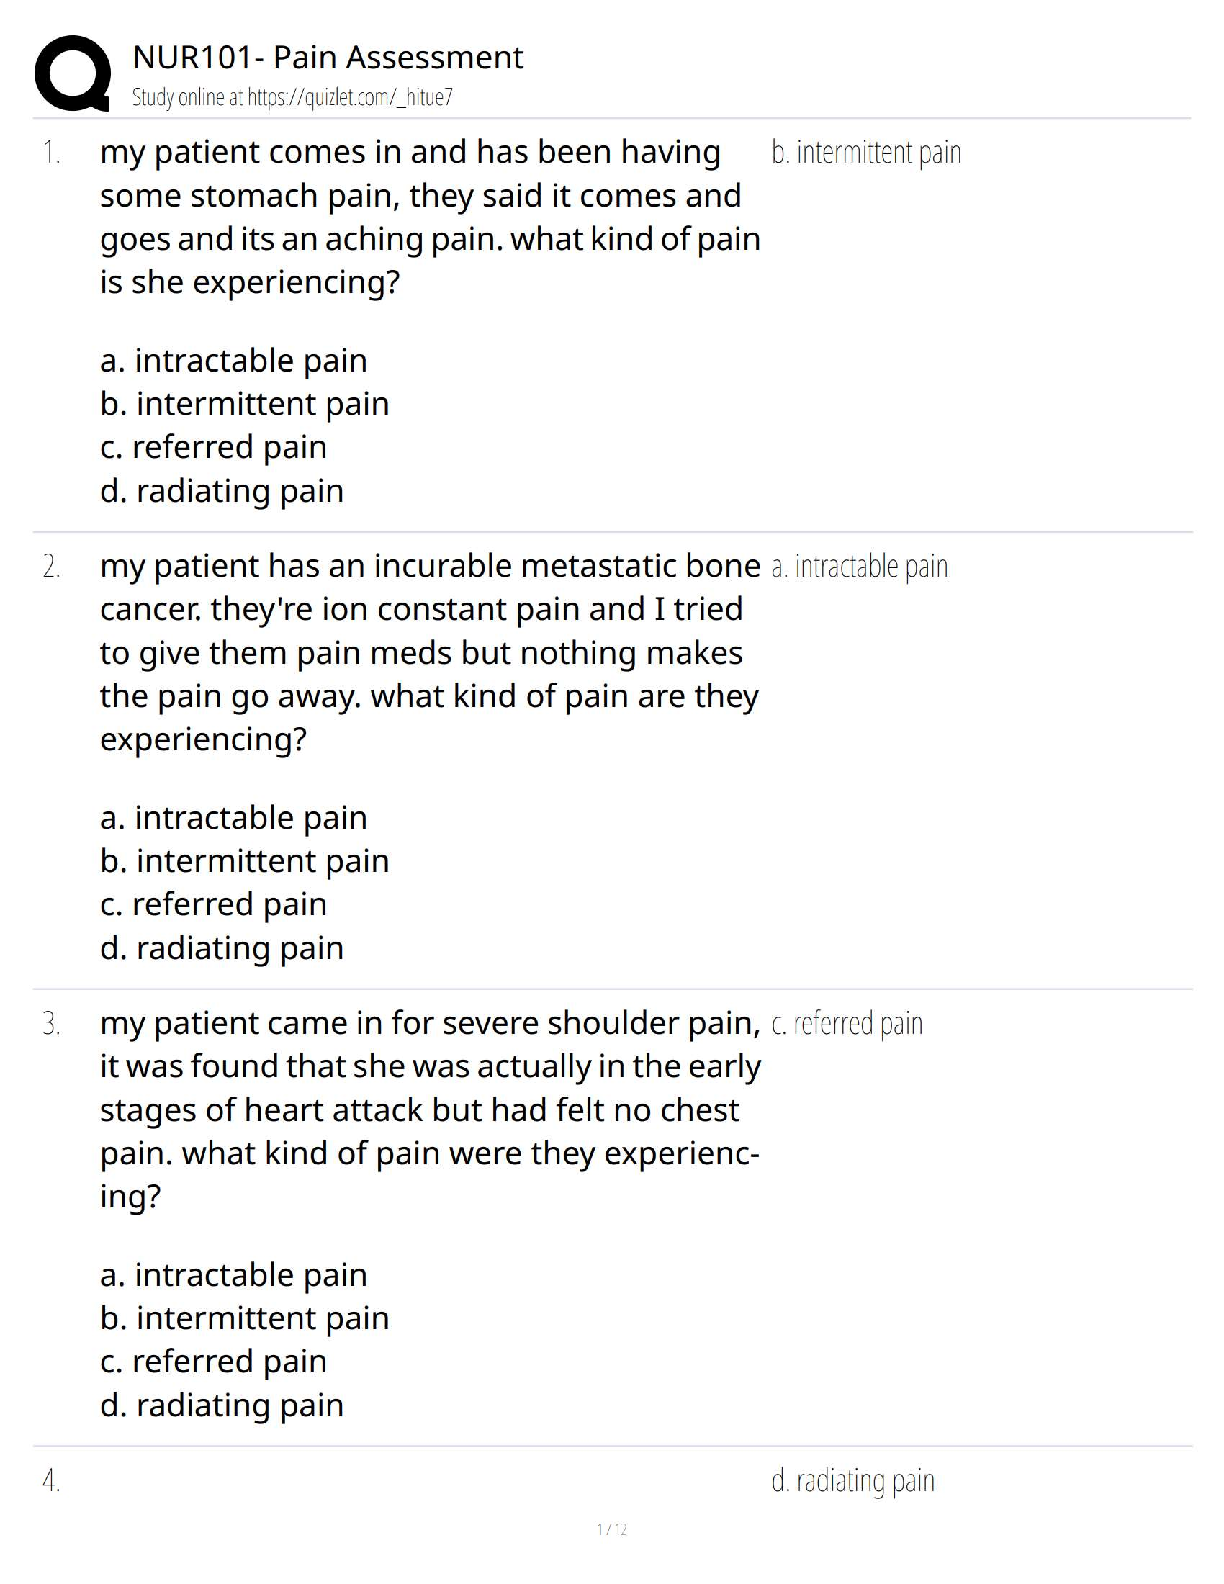Choose b. intermittent pain in question 1's options
The height and width of the screenshot is (1584, 1224).
(x=244, y=404)
